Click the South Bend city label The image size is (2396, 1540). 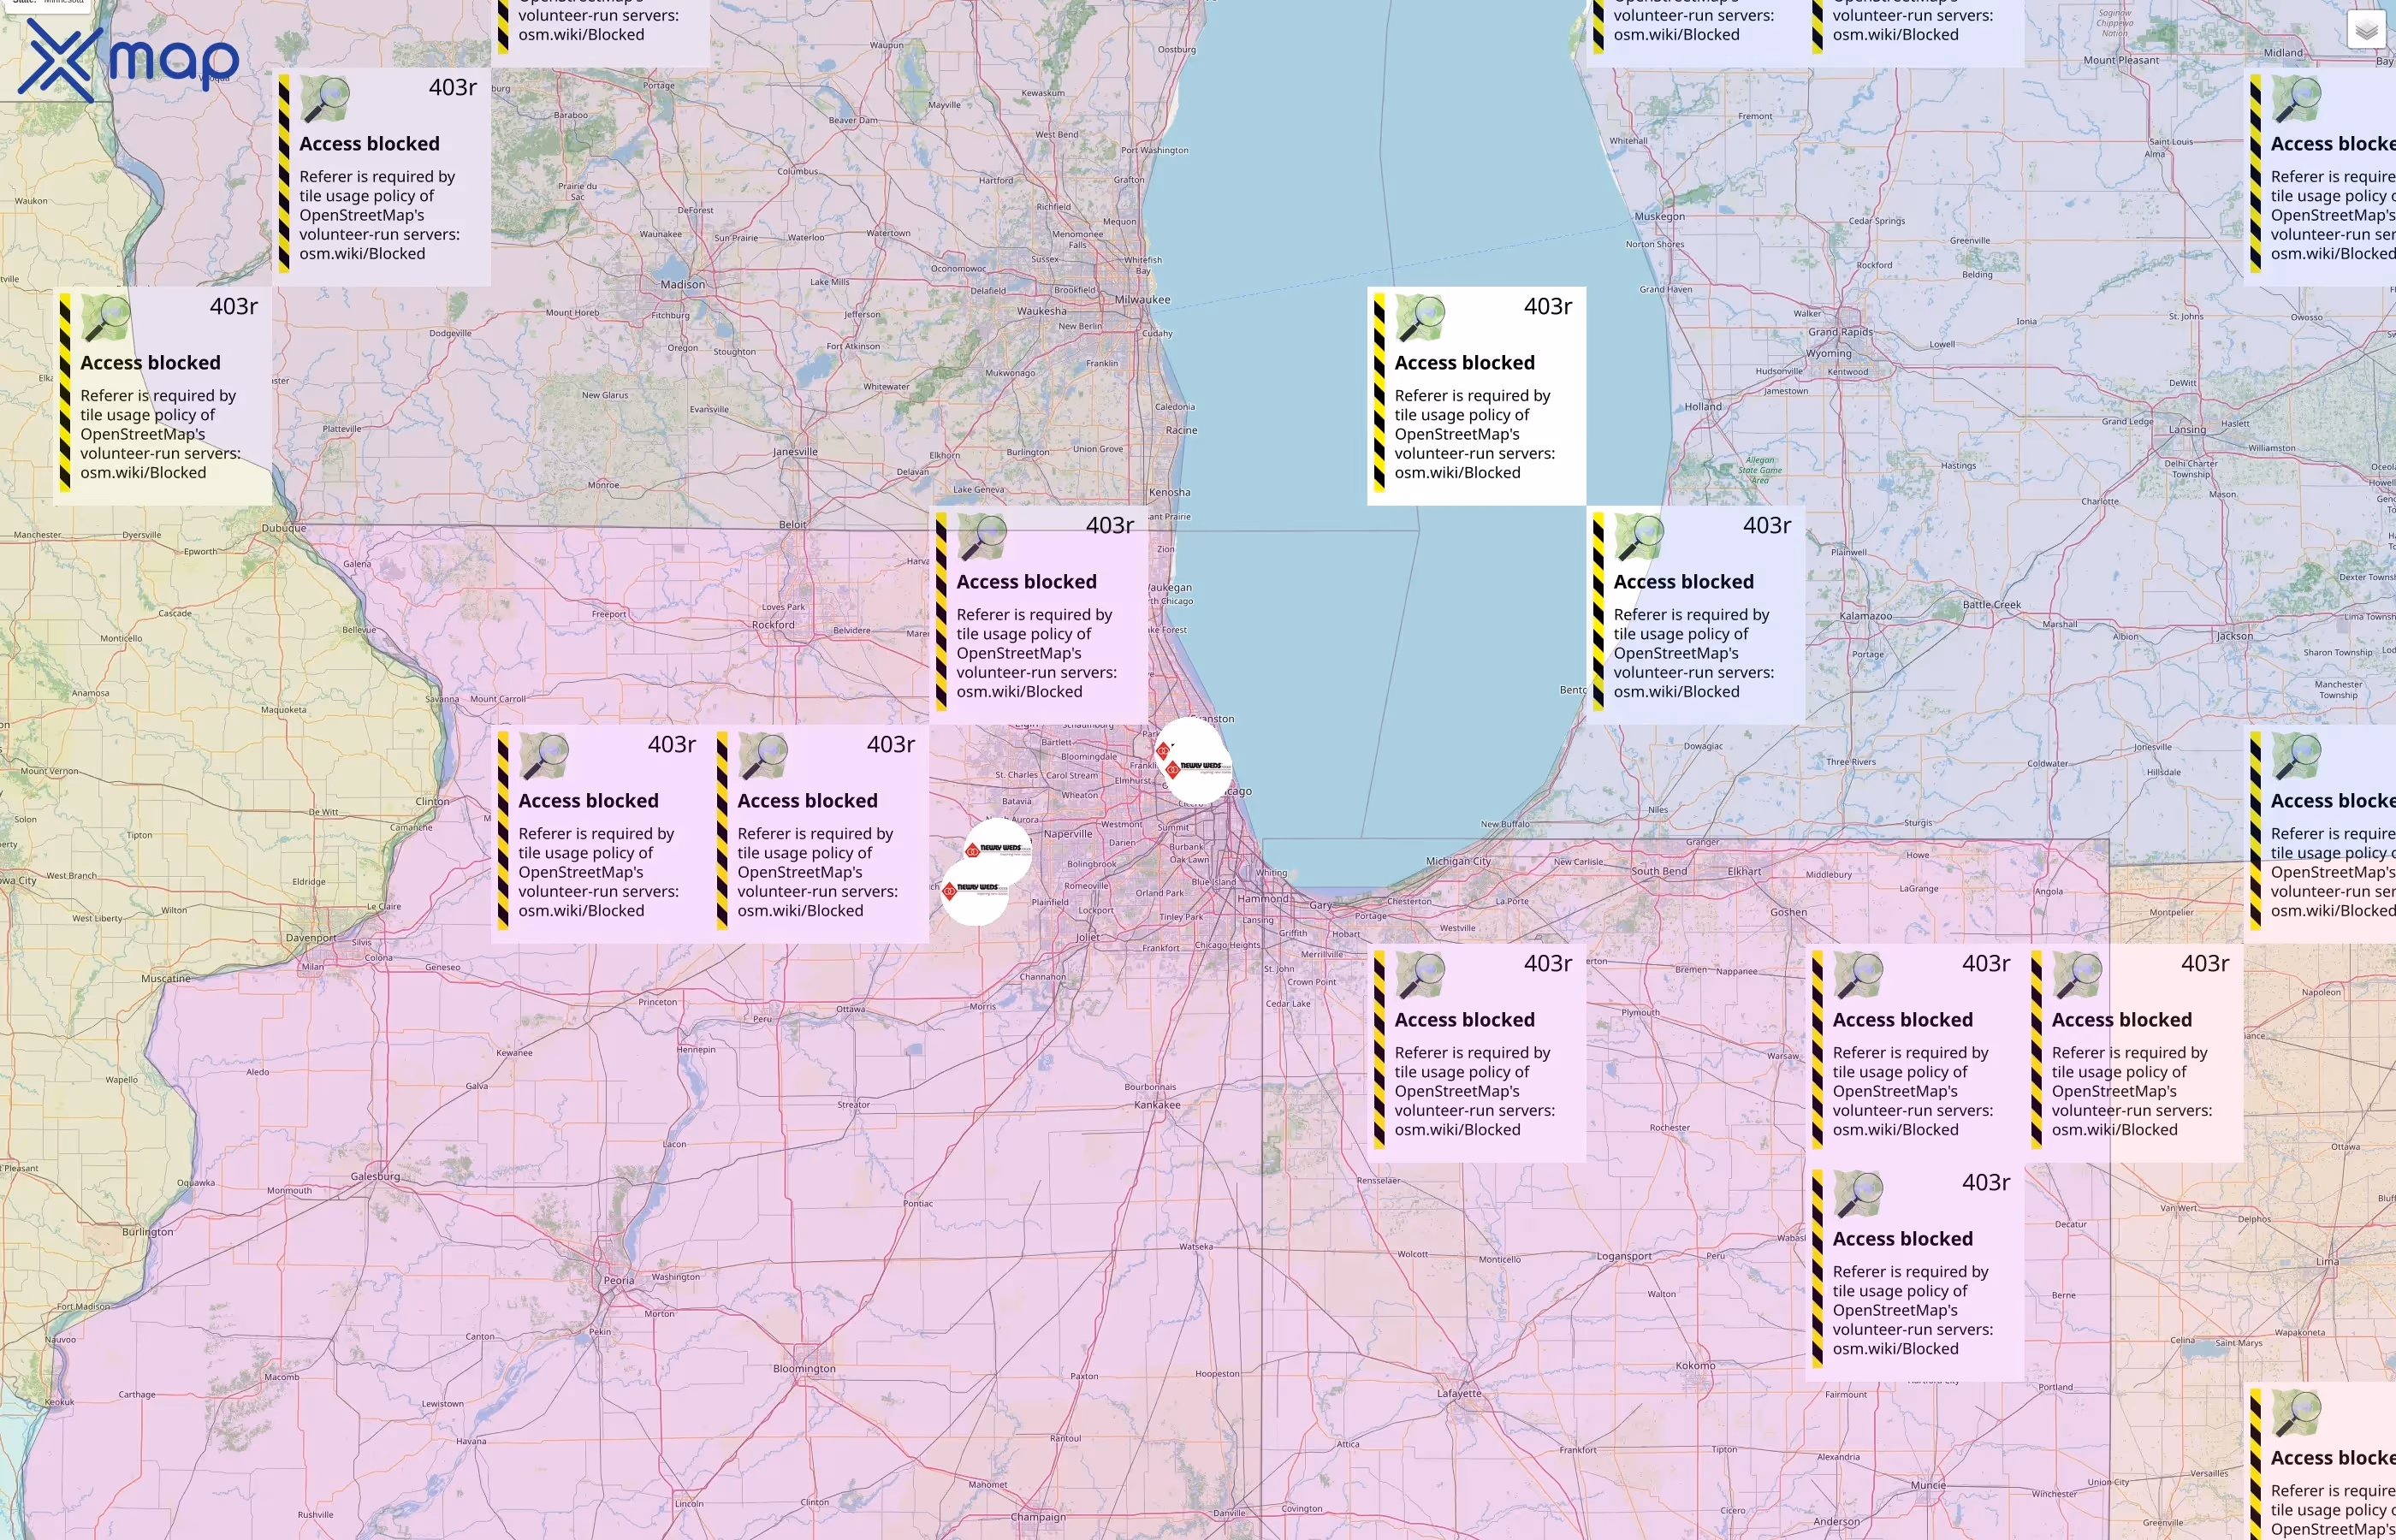[x=1659, y=871]
